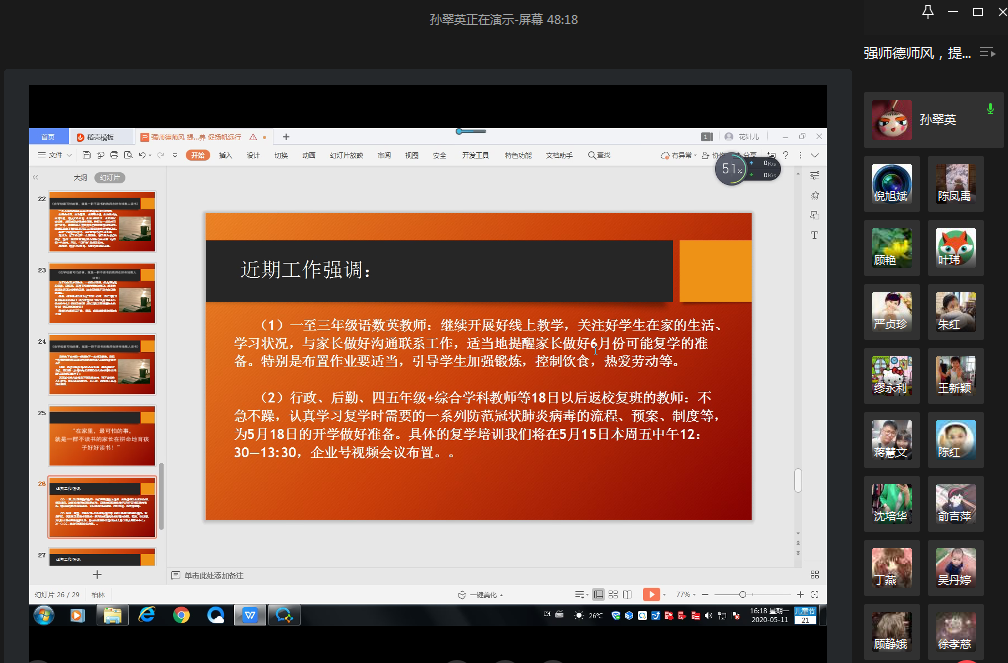Switch to the 首页 tab in WPS
This screenshot has height=663, width=1008.
click(48, 136)
